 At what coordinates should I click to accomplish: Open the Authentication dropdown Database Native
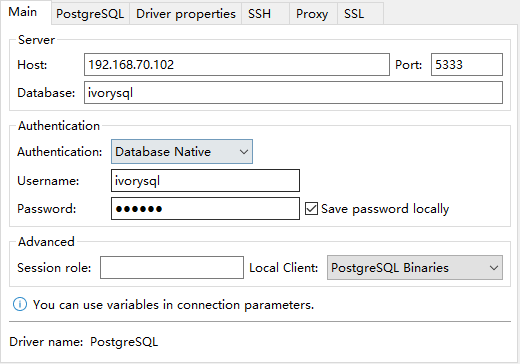tap(182, 152)
